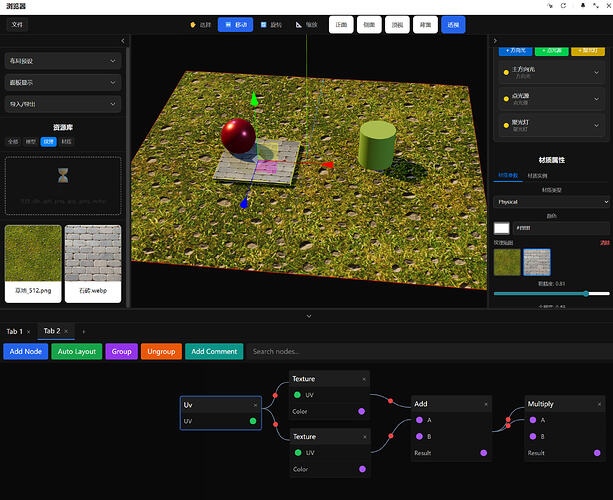Click upper Texture node Color output port

[x=362, y=411]
